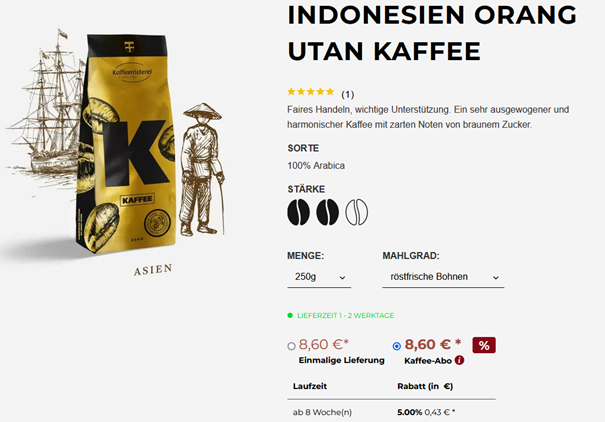Click the first filled coffee bean strength icon
Image resolution: width=605 pixels, height=422 pixels.
point(298,212)
